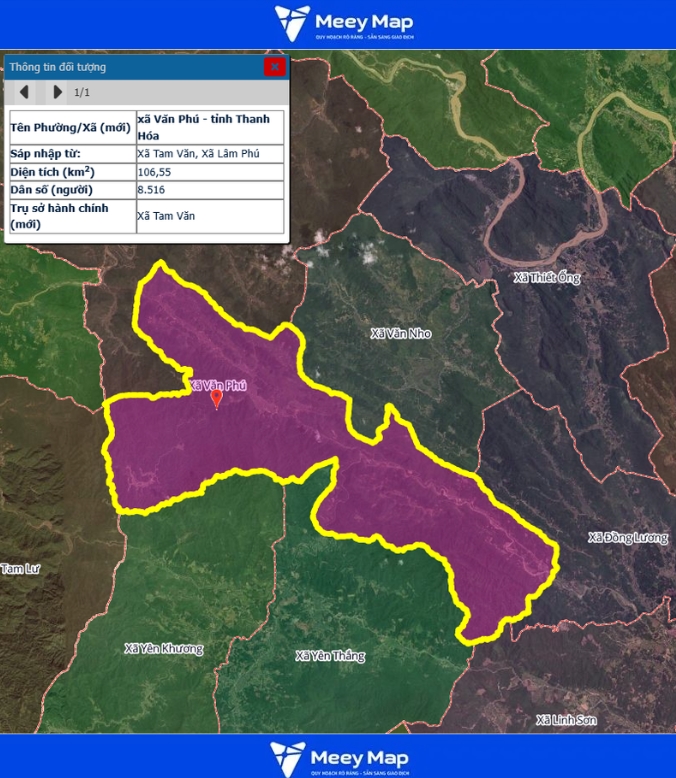676x778 pixels.
Task: Click the Meey Map logo in bottom banner
Action: (338, 758)
